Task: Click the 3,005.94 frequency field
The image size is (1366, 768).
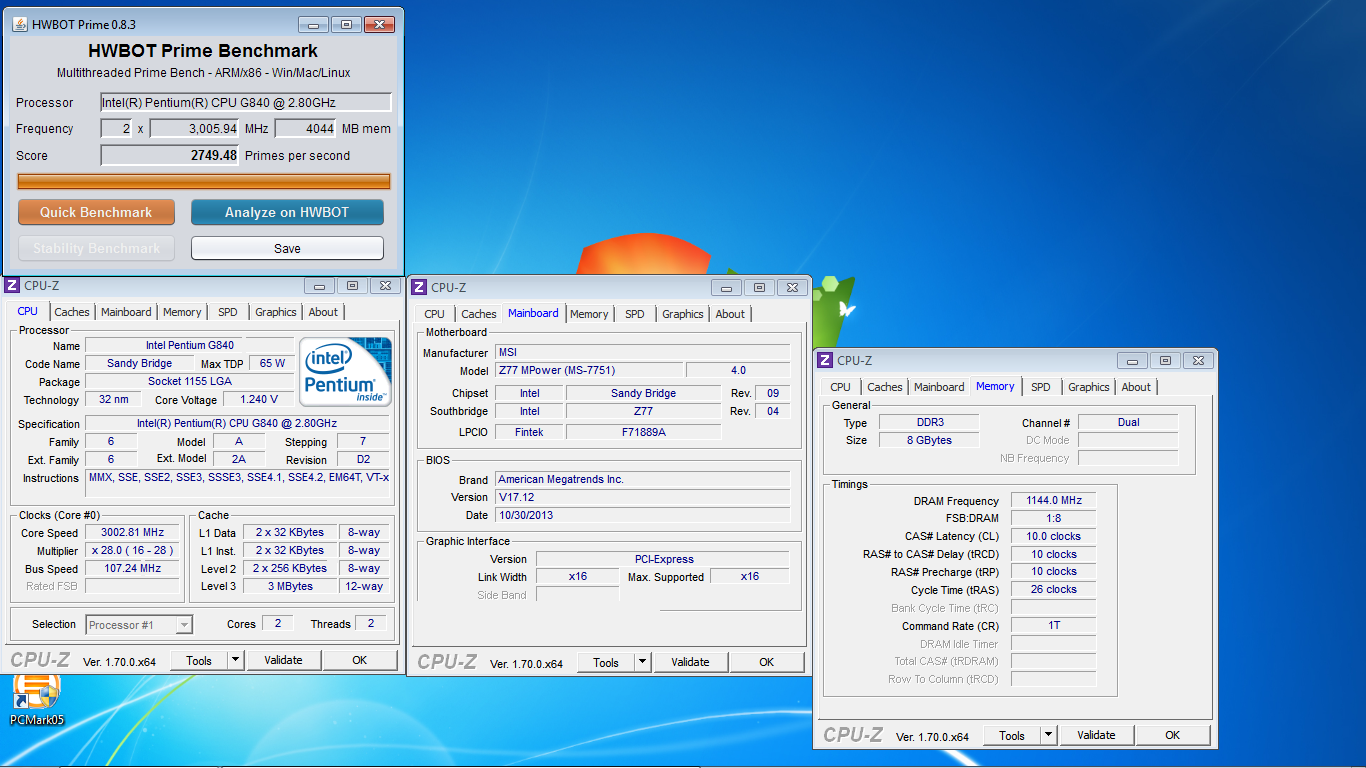Action: click(x=194, y=128)
